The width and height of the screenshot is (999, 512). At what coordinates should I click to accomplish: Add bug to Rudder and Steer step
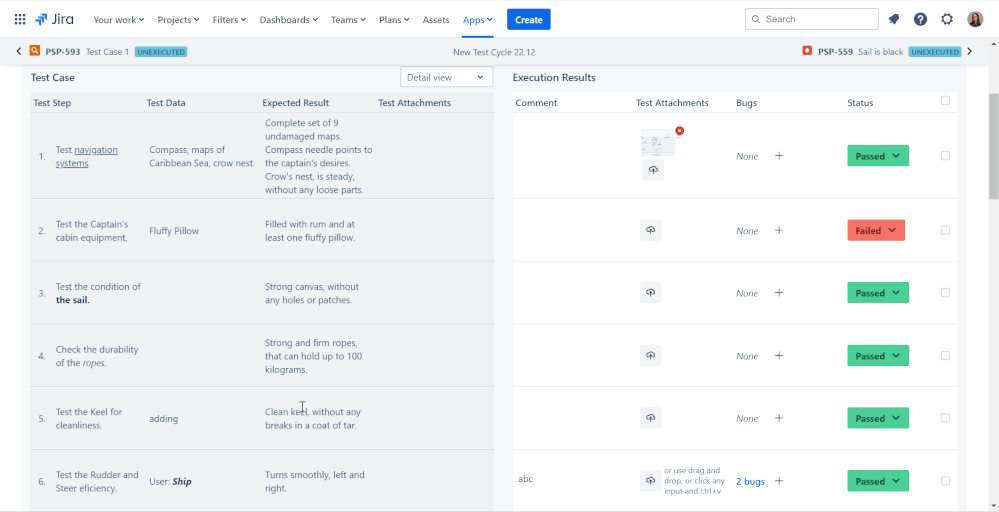pyautogui.click(x=779, y=481)
